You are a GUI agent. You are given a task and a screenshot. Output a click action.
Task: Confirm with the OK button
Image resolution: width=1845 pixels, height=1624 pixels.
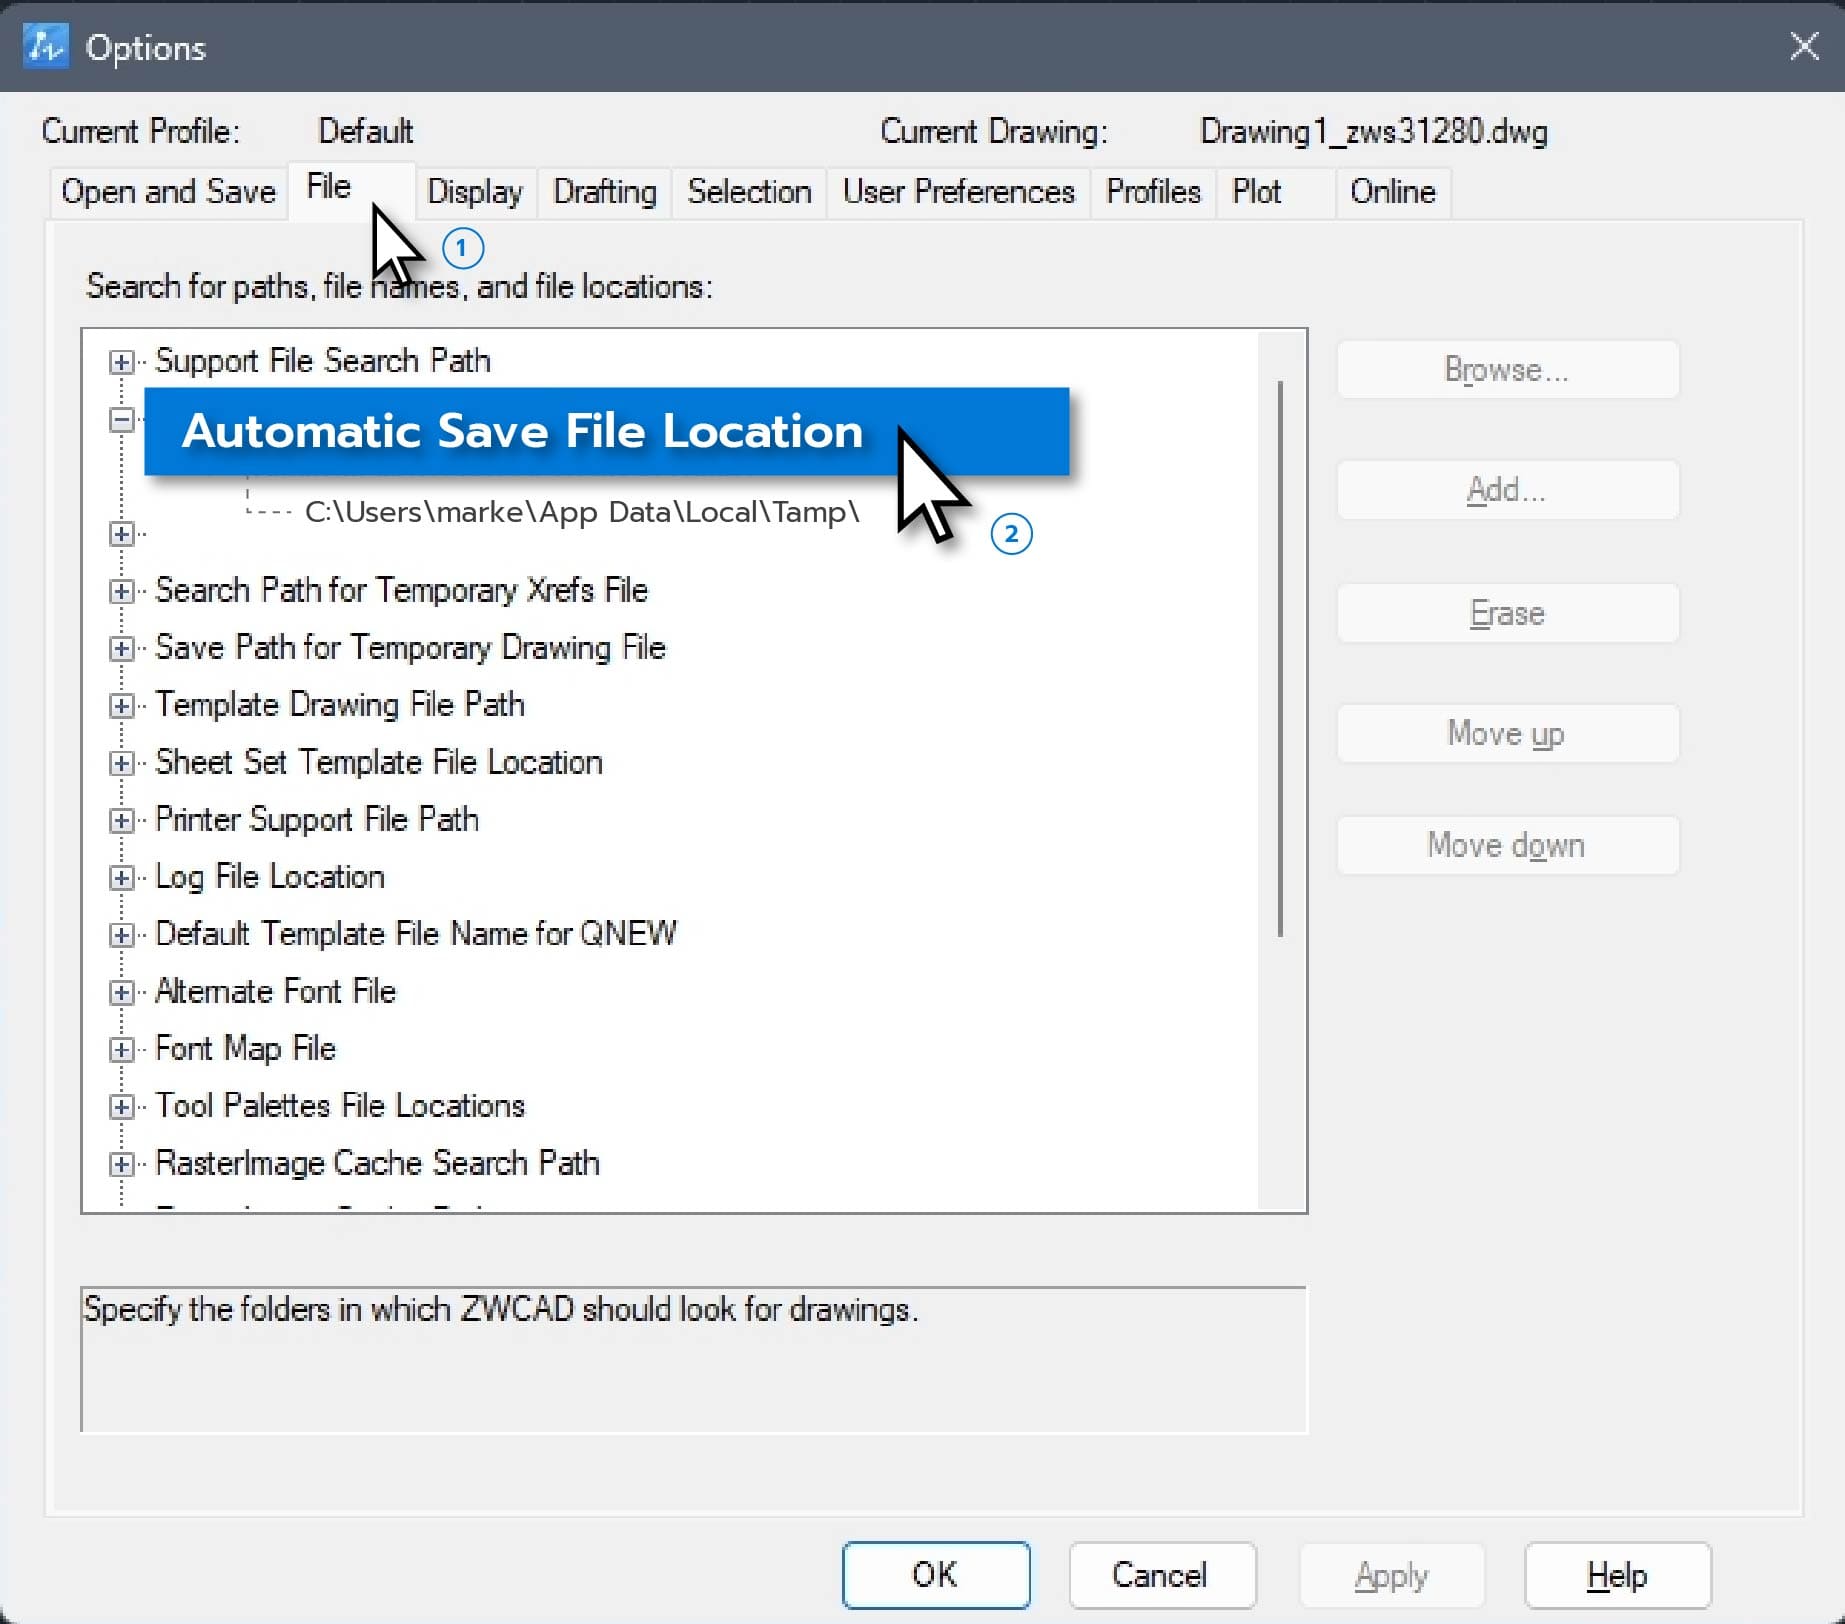point(936,1575)
